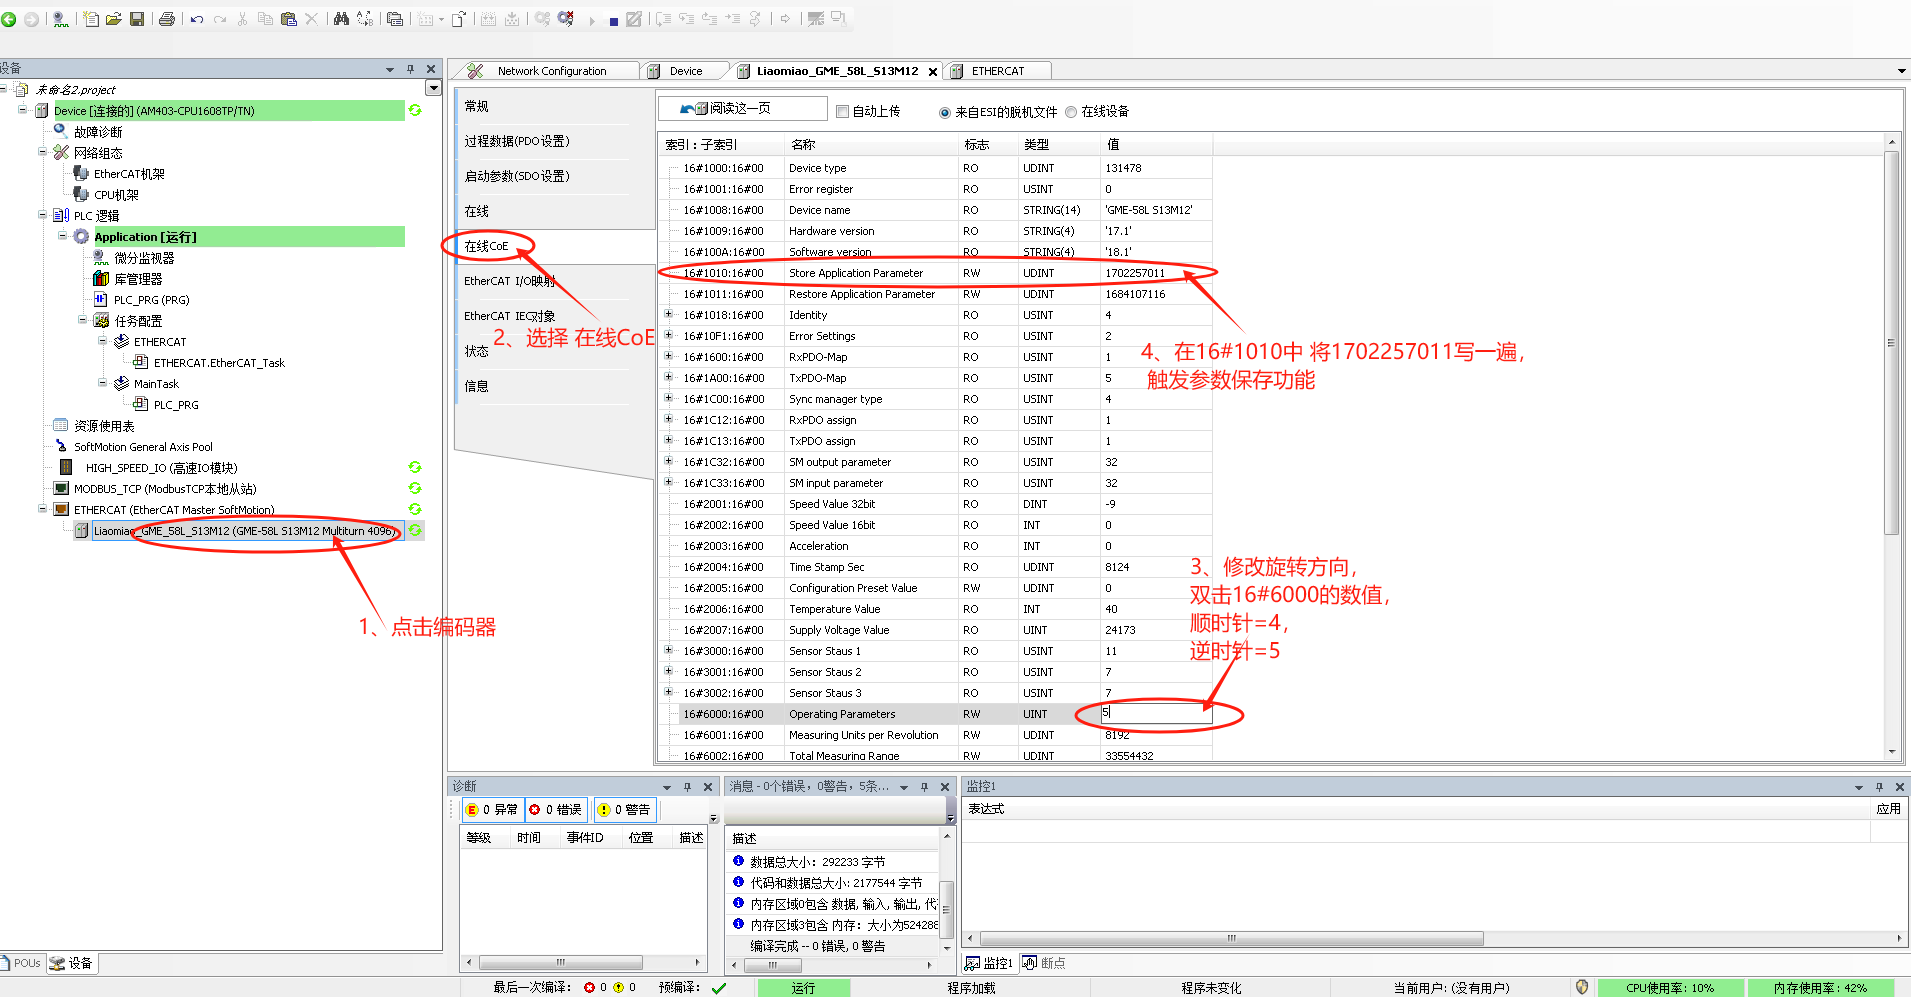Pin the 设备 panel with the pushpin icon
This screenshot has width=1911, height=998.
point(410,69)
